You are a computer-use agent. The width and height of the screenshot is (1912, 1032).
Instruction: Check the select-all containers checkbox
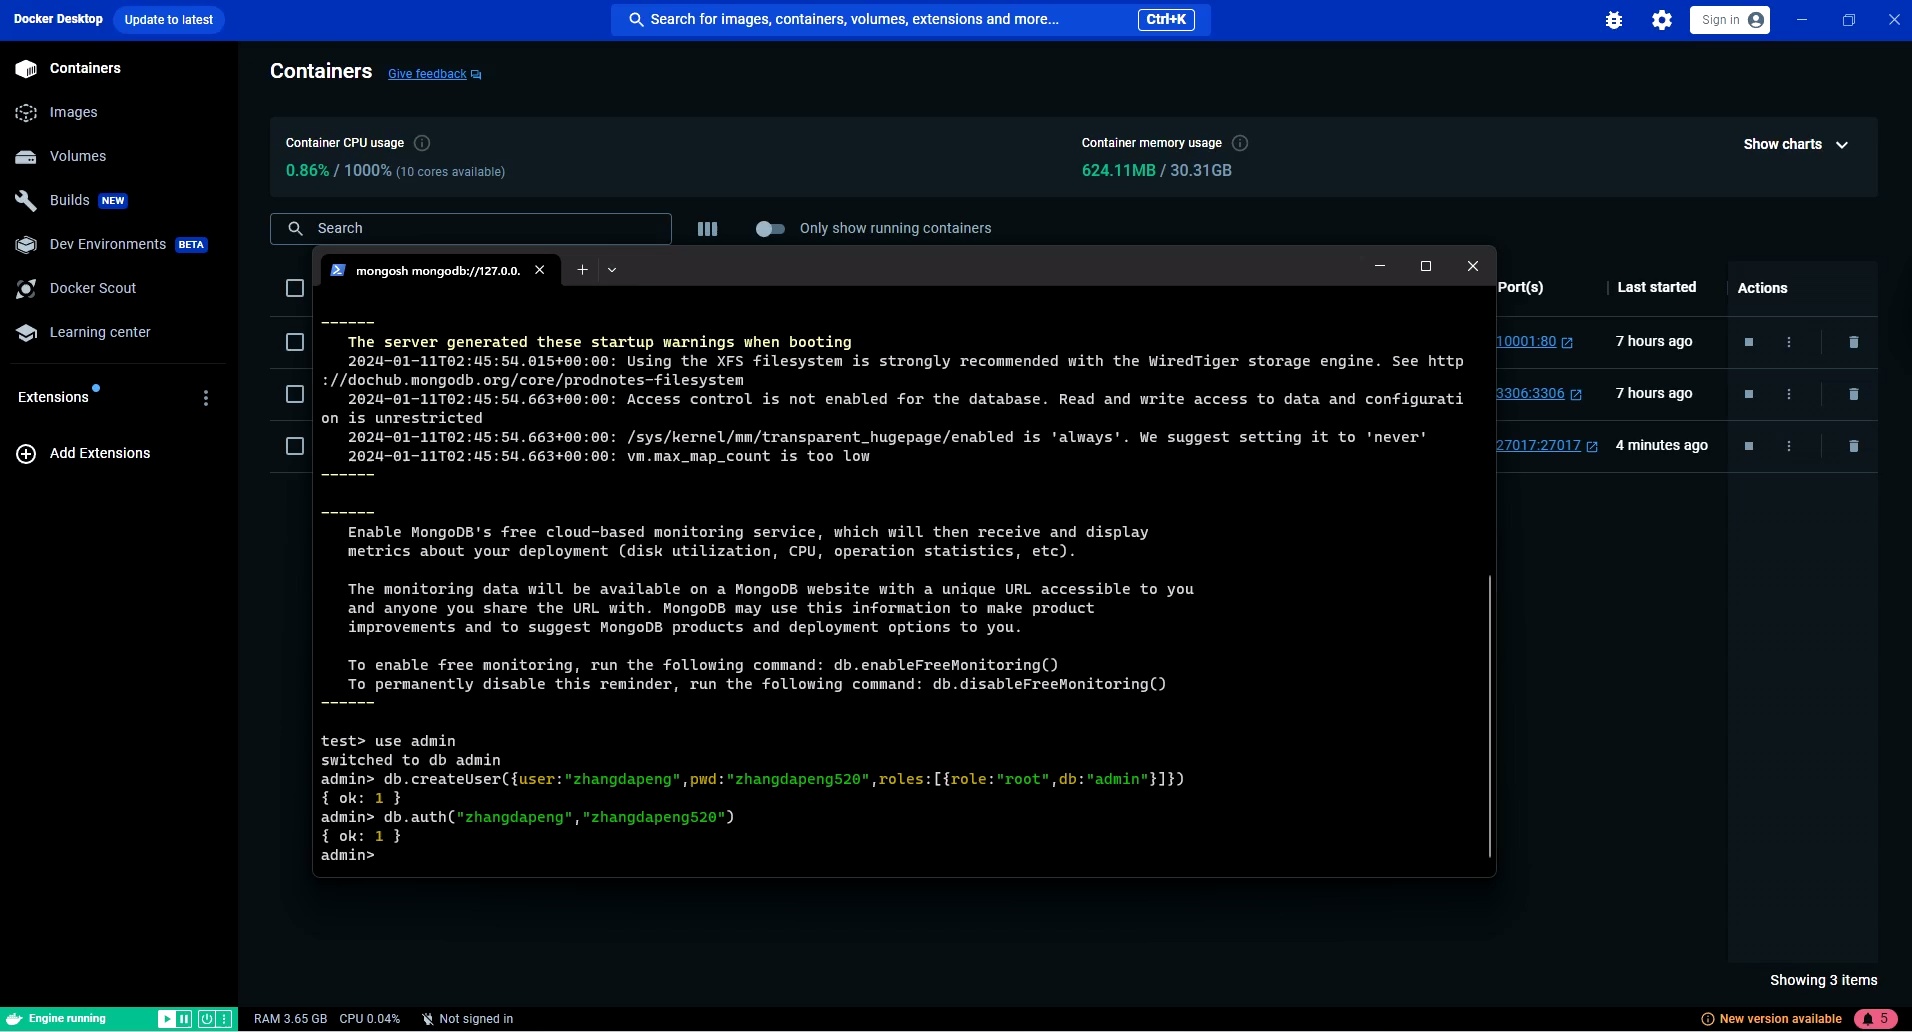pos(295,288)
